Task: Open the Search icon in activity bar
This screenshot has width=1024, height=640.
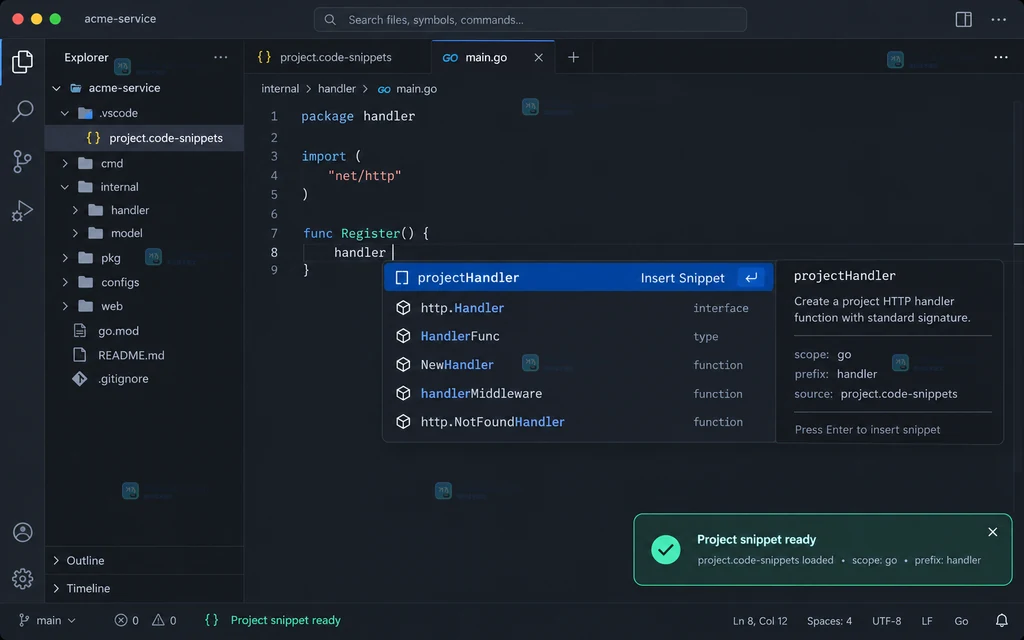Action: tap(22, 111)
